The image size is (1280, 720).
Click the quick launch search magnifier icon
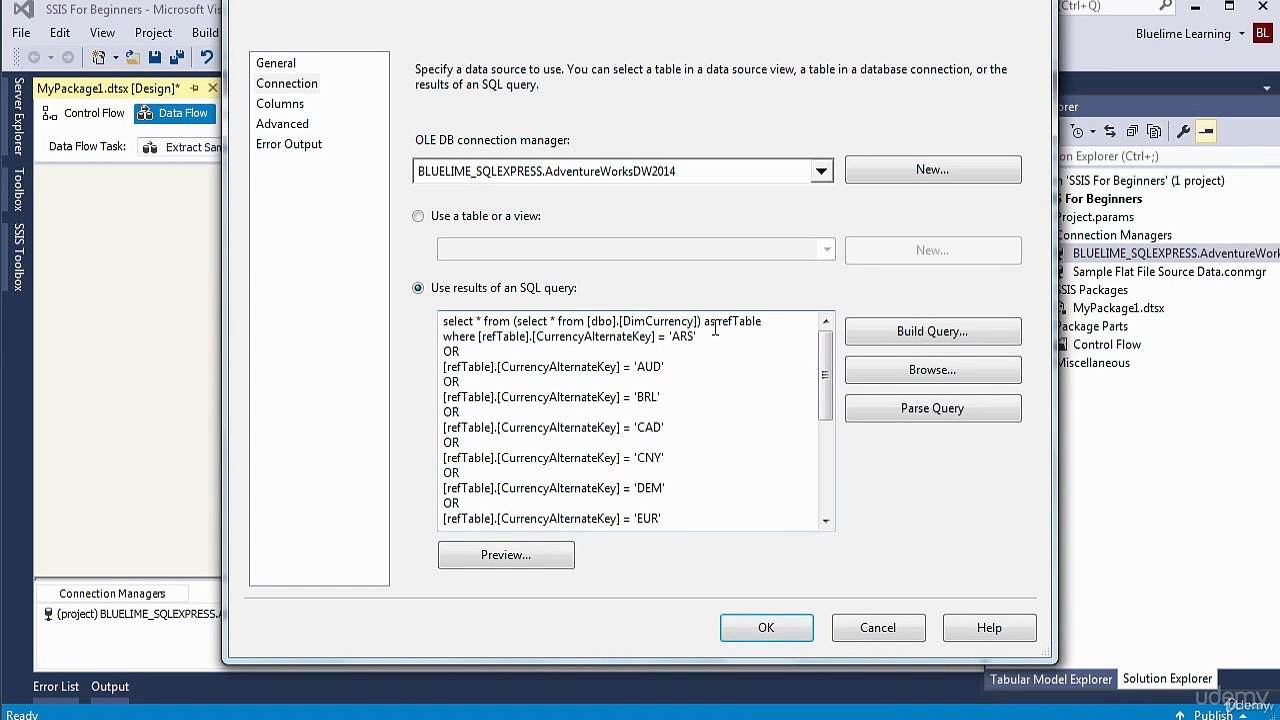coord(1166,7)
